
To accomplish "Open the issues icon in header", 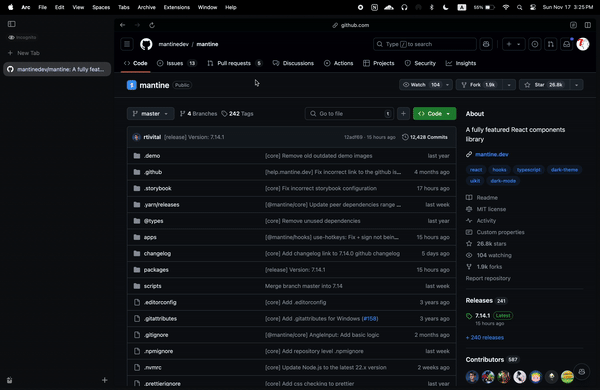I will [x=535, y=44].
